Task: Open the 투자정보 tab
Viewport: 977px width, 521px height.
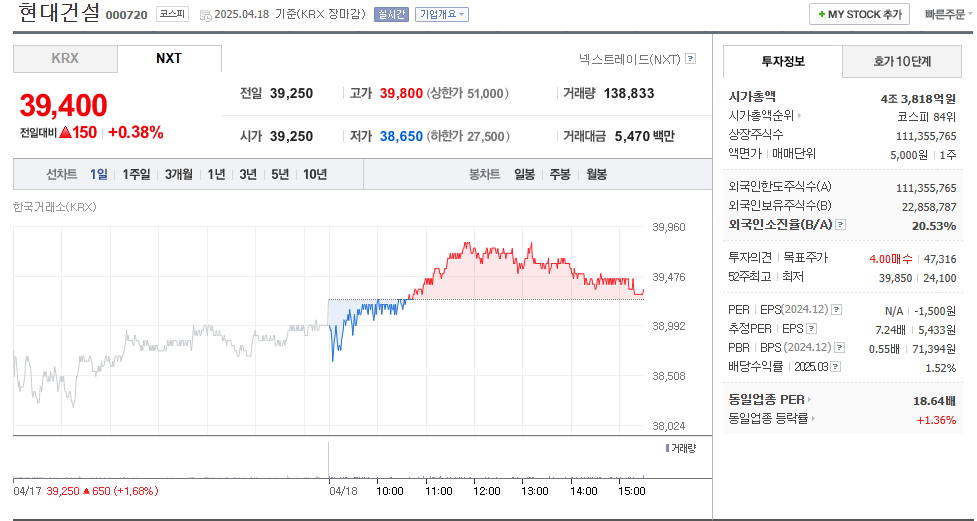Action: tap(783, 61)
